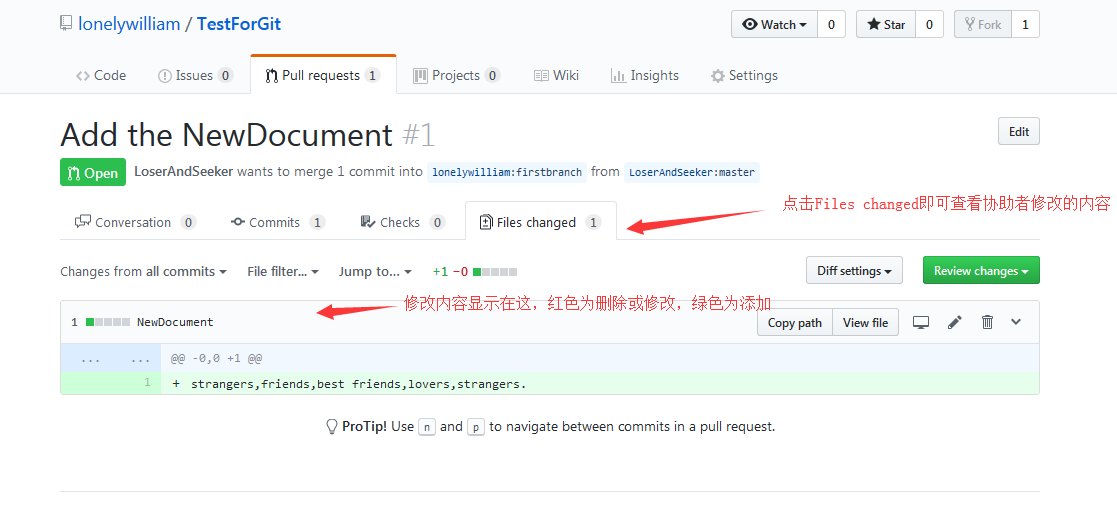
Task: Open the Projects tab
Action: (x=457, y=76)
